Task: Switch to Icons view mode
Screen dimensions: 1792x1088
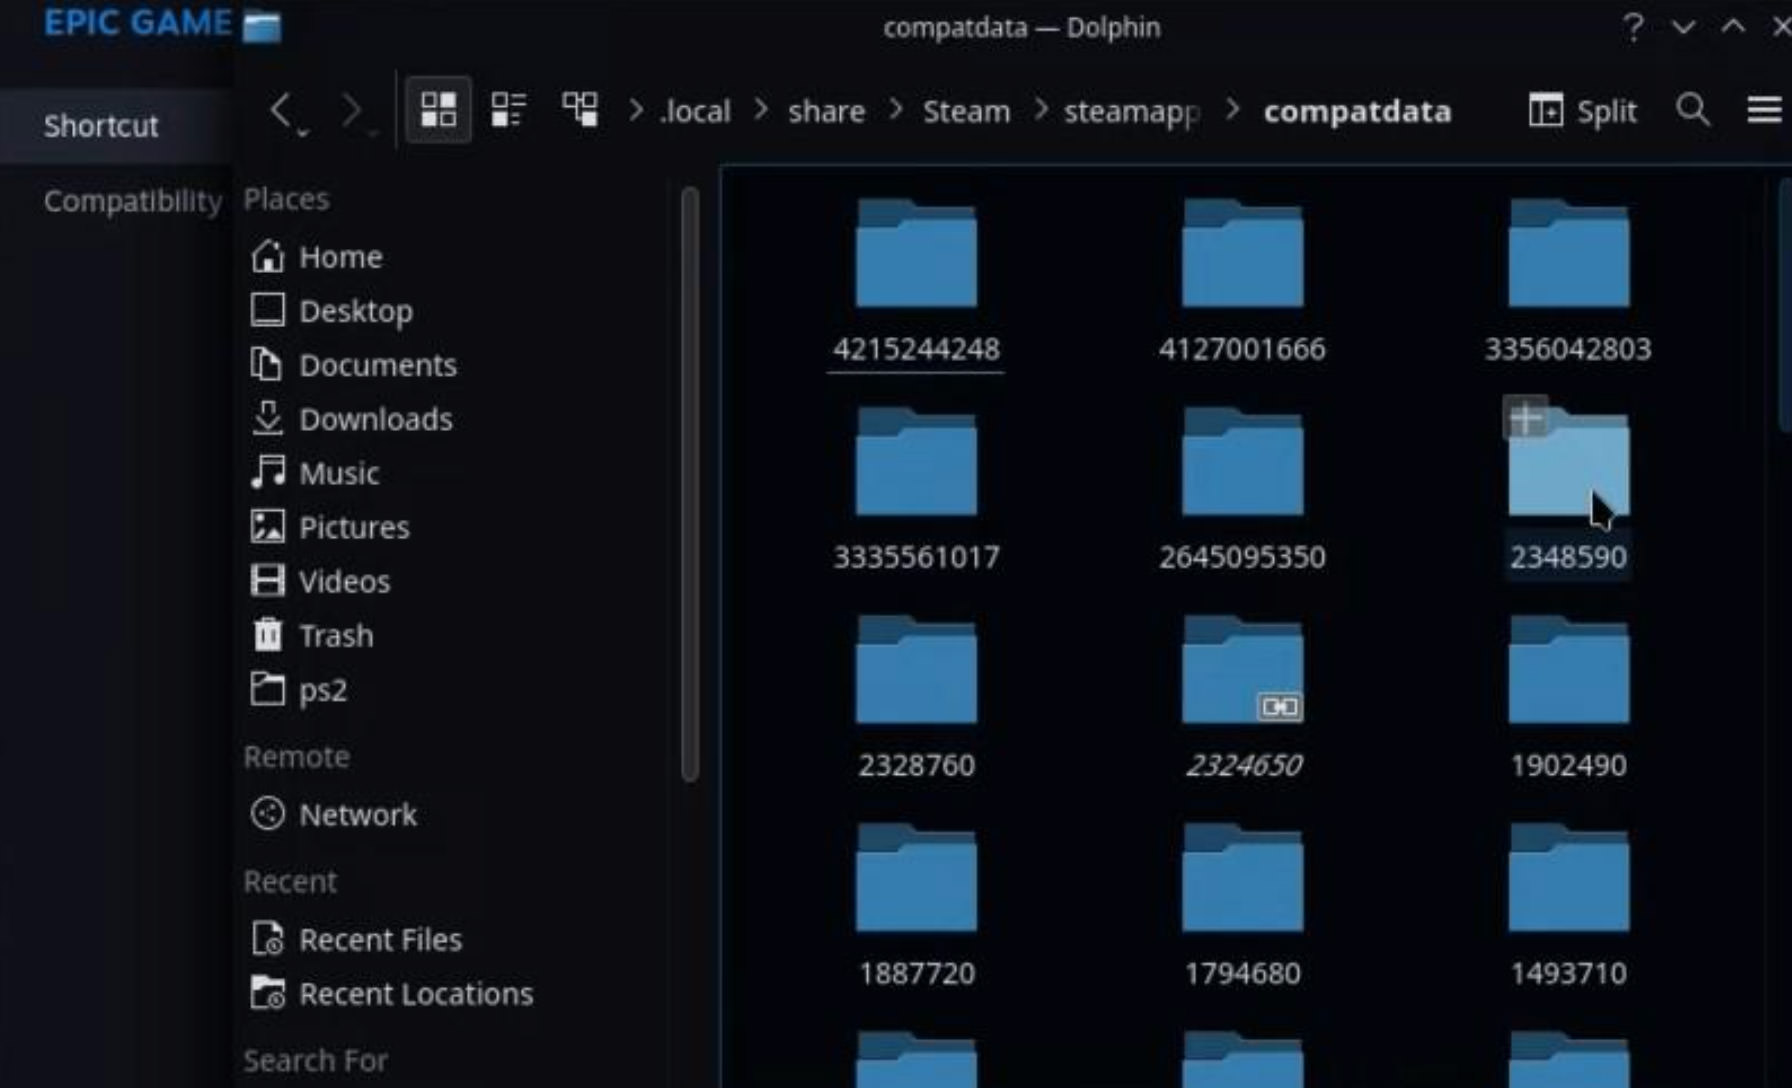Action: click(438, 109)
